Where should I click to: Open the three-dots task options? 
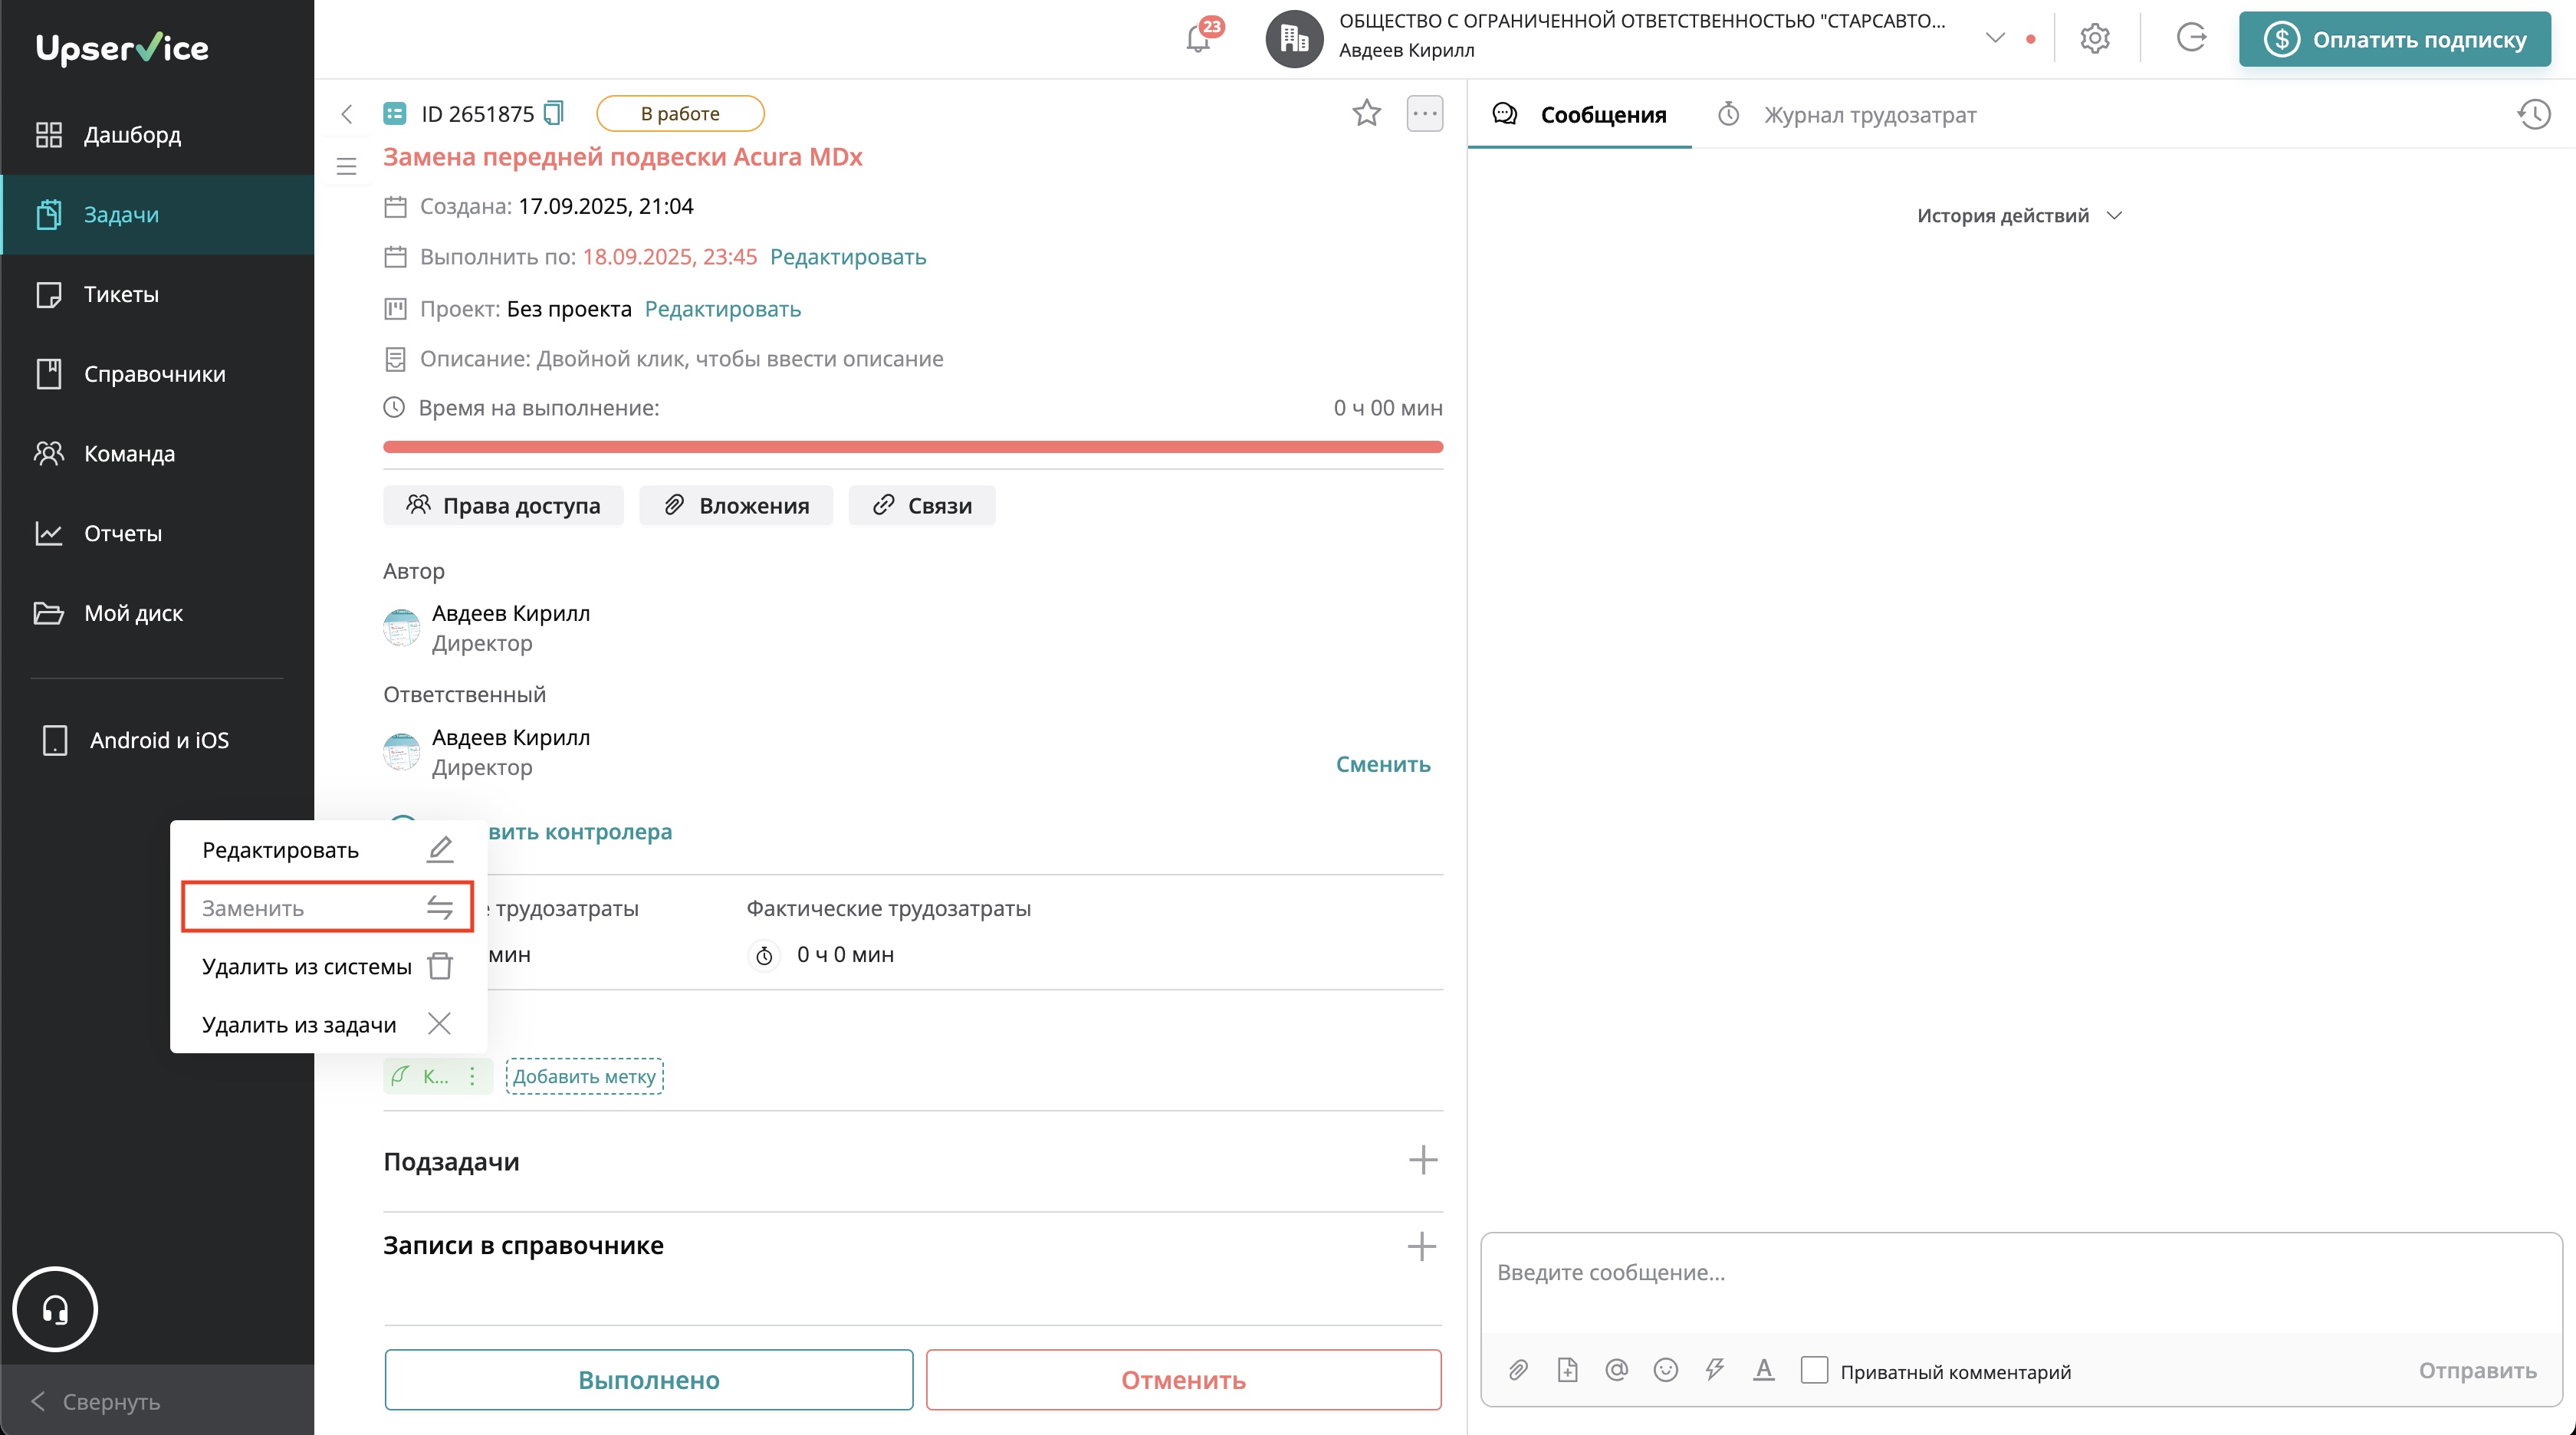1425,113
